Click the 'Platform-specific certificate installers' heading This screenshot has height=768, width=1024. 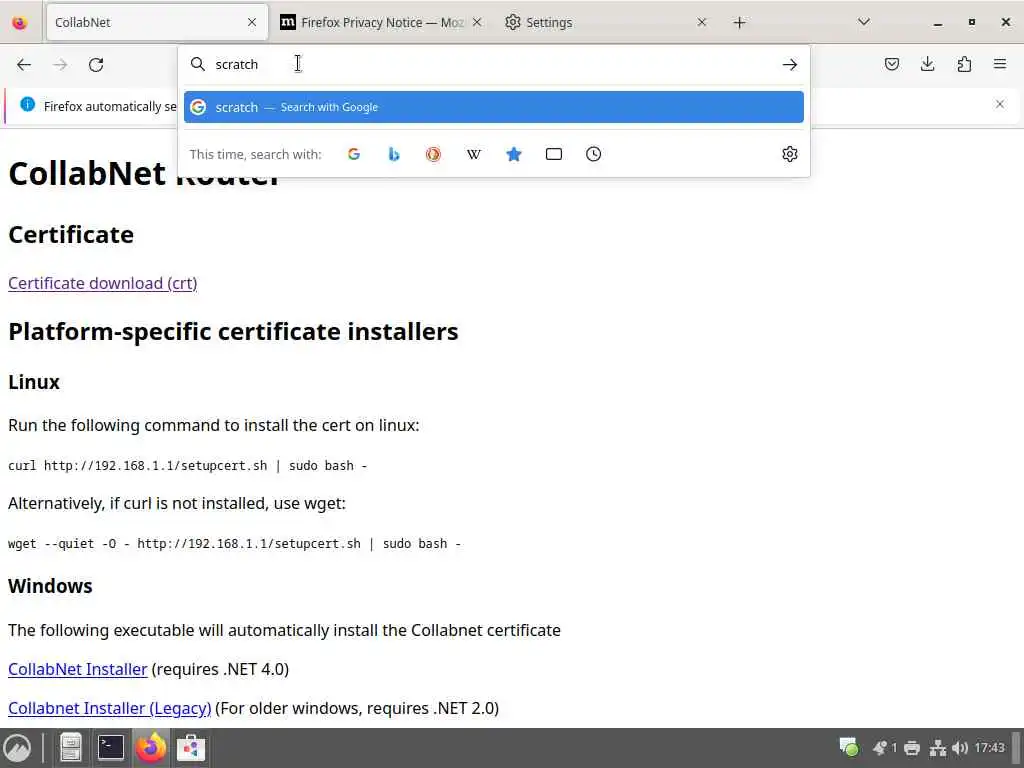[233, 332]
